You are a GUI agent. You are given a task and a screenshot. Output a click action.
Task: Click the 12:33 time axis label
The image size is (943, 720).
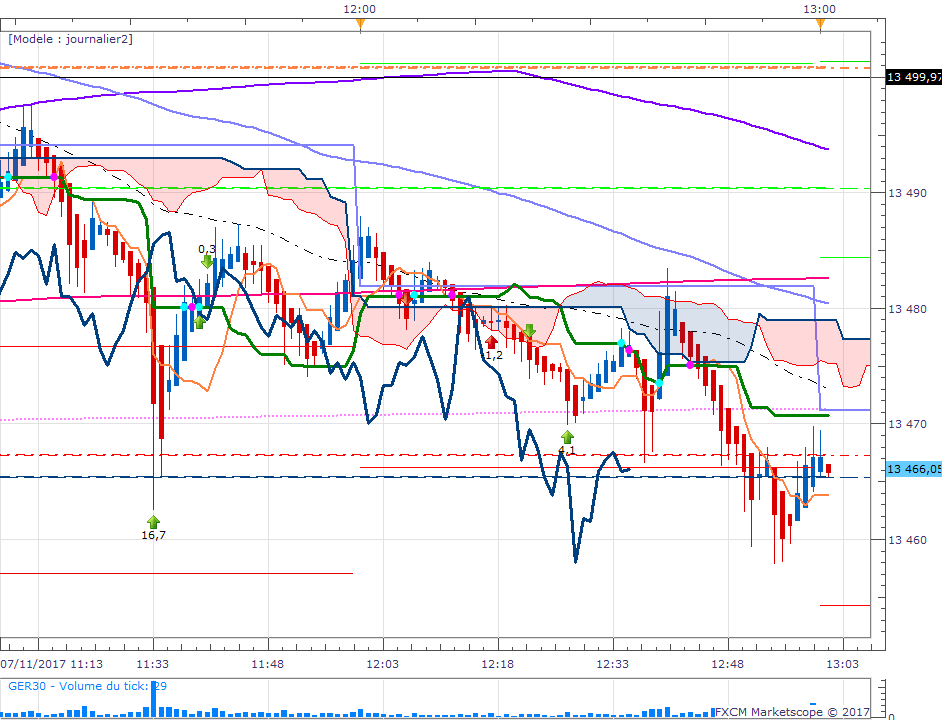click(612, 664)
